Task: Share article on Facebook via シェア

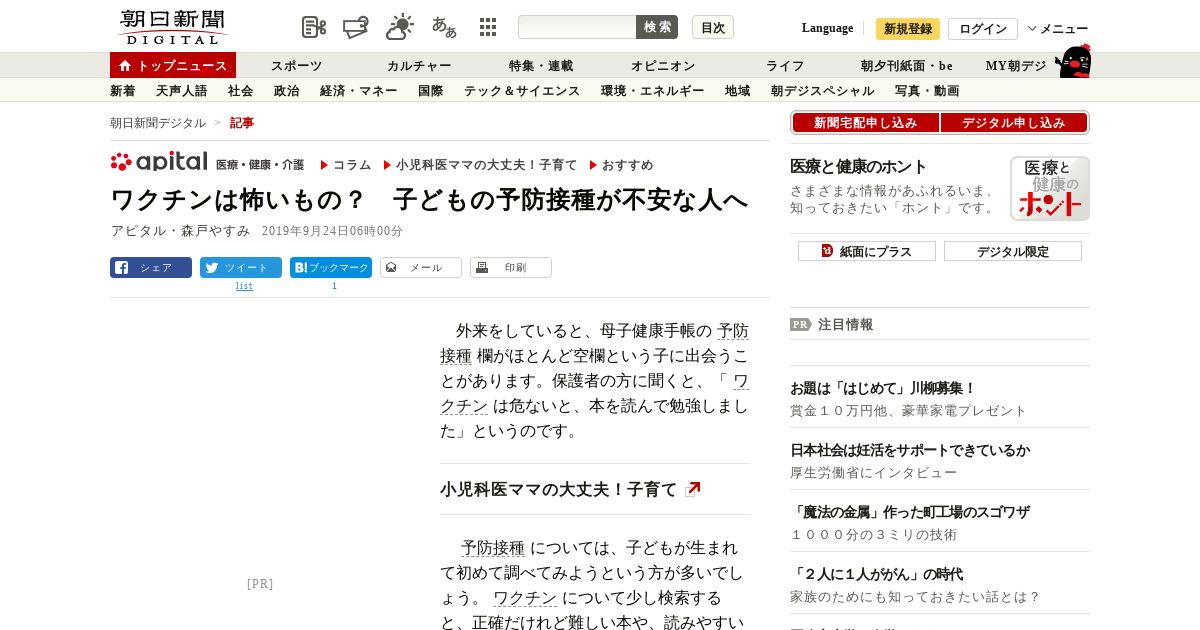Action: 151,267
